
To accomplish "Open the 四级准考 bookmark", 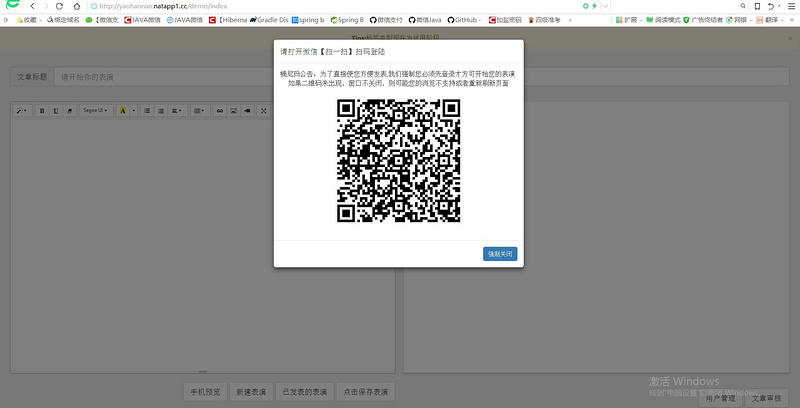I will tap(544, 20).
